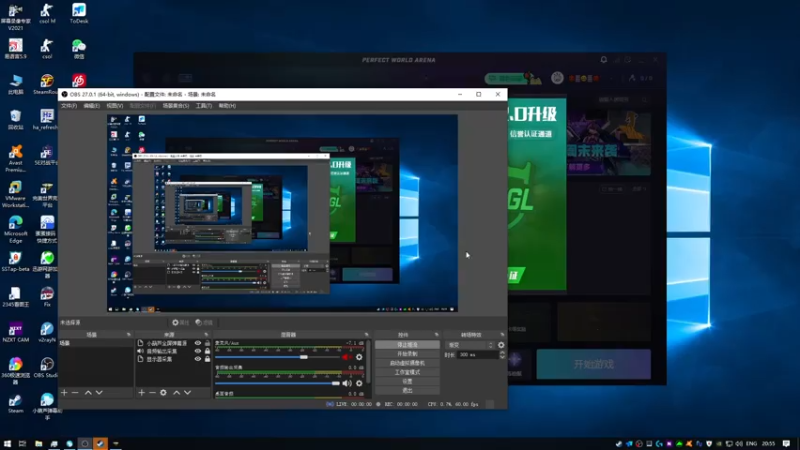Click the 300 ms duration field
Viewport: 800px width, 450px height.
(x=477, y=355)
